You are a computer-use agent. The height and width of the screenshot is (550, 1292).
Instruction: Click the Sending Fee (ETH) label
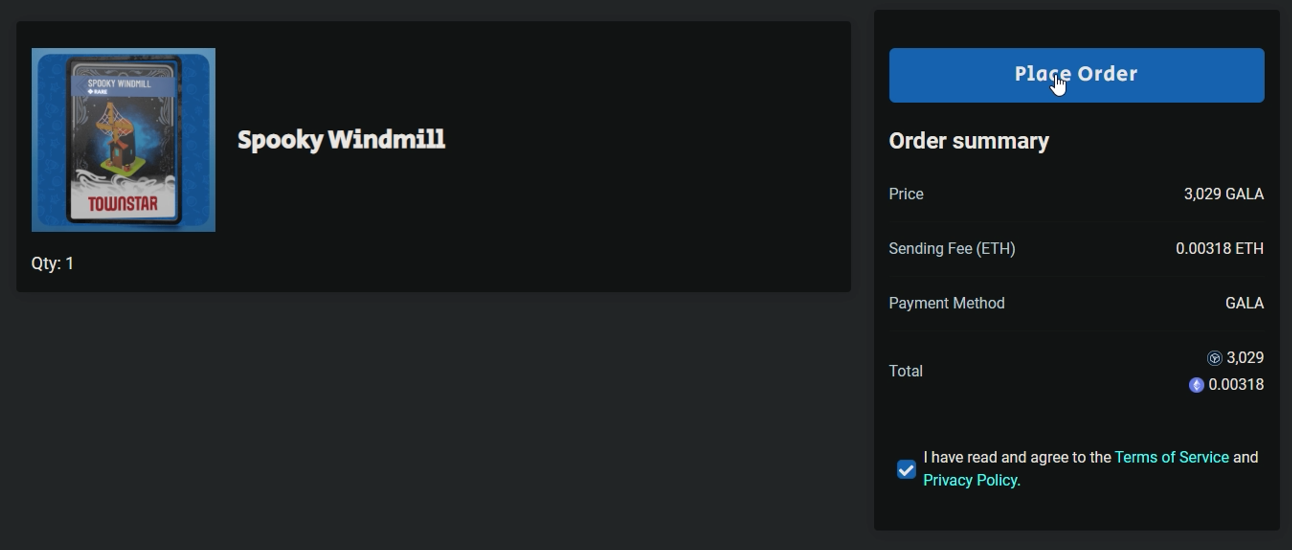click(952, 248)
